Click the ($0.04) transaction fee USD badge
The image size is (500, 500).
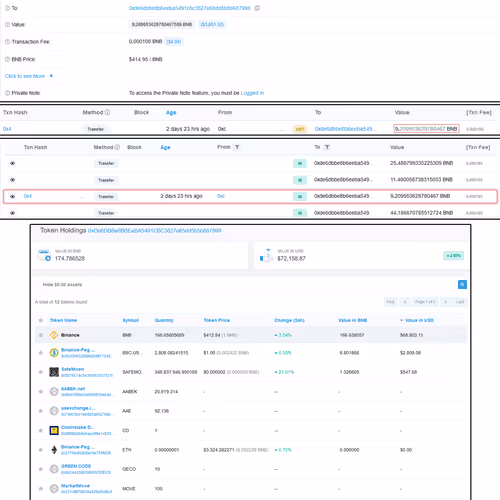[x=174, y=42]
